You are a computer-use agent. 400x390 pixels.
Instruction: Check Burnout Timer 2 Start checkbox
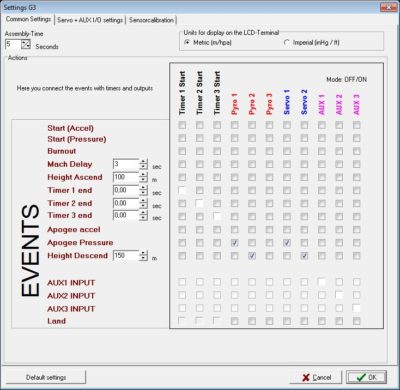[199, 151]
